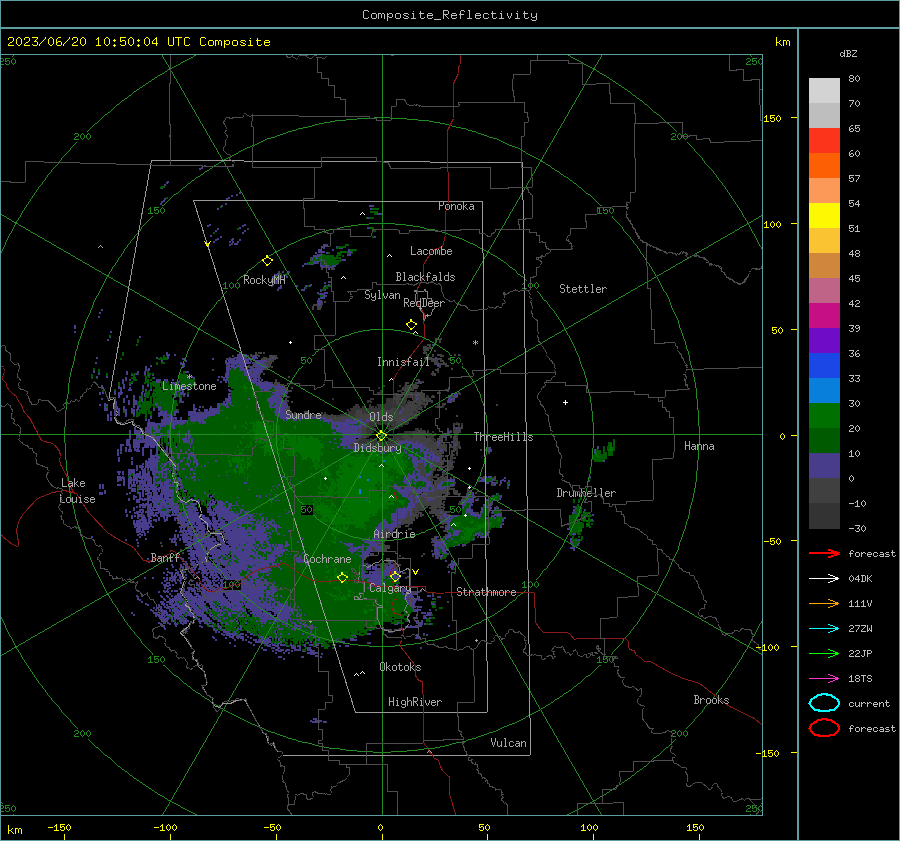Screen dimensions: 900x841
Task: Click the Vulcan city label
Action: coord(508,743)
